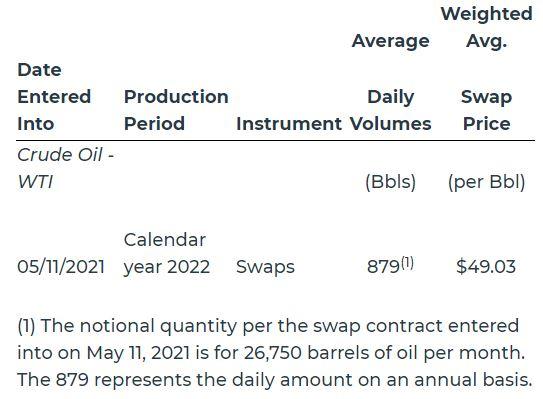Viewport: 543px width, 399px height.
Task: Click the 'Average Daily Volumes' column header
Action: 390,82
